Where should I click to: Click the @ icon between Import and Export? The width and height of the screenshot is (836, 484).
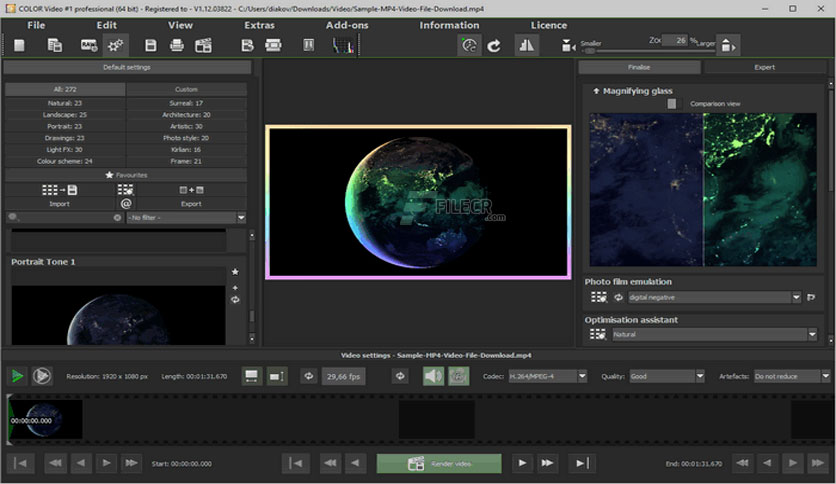(126, 203)
